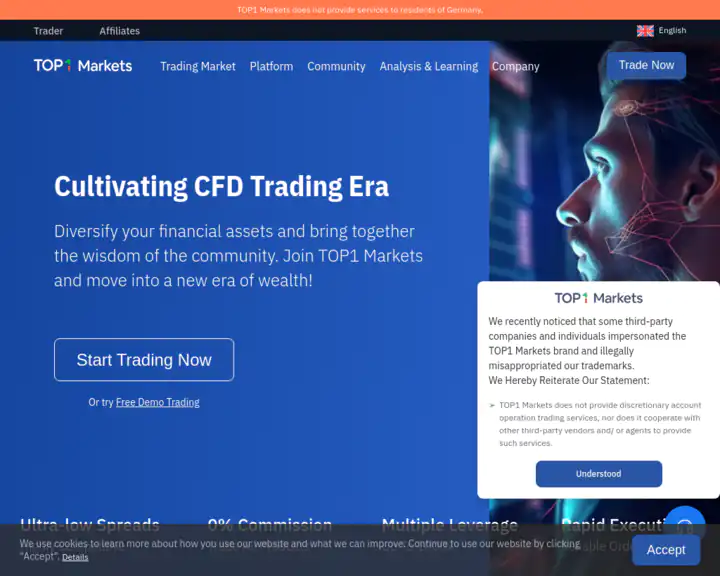
Task: Click the TOP1 Markets header logo
Action: pyautogui.click(x=83, y=66)
